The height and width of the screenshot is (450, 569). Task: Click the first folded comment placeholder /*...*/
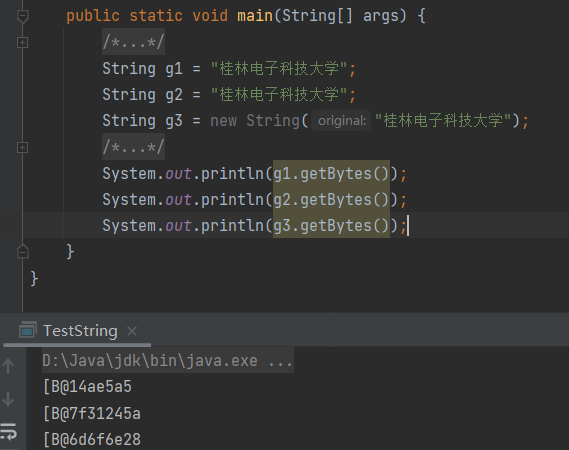click(x=133, y=42)
